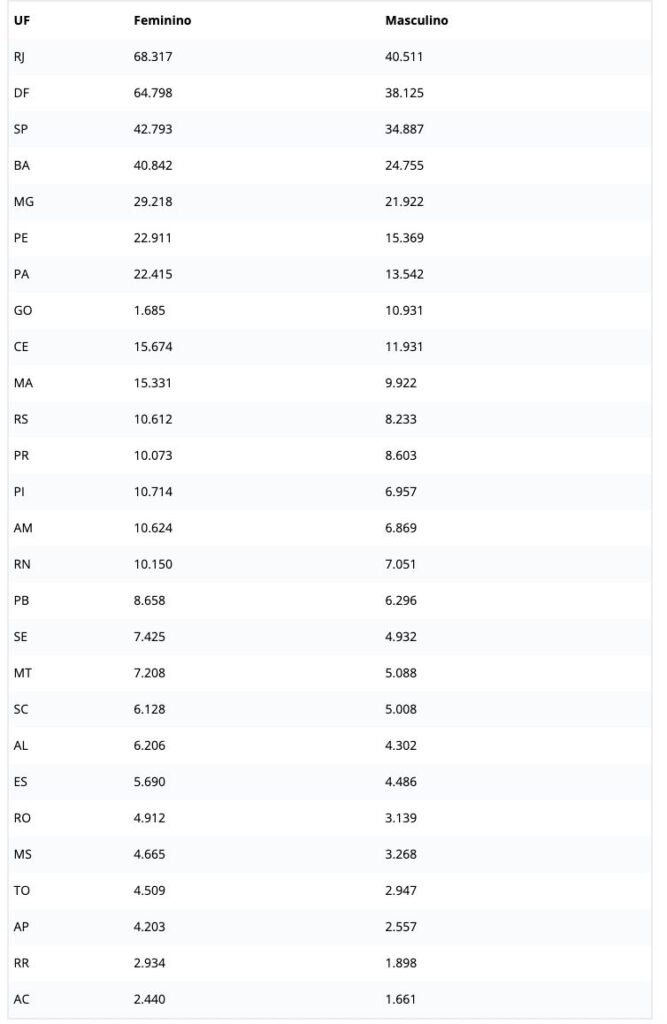The image size is (667, 1024).
Task: Click the UF column header
Action: coord(21,21)
